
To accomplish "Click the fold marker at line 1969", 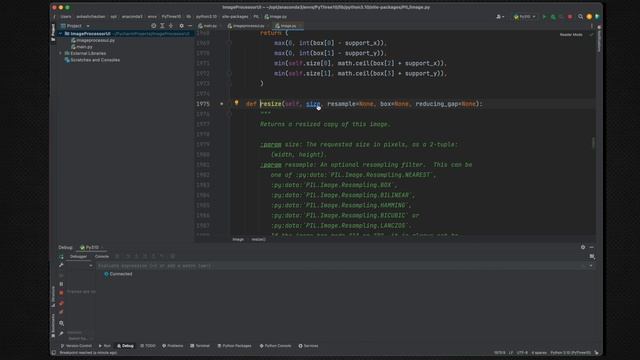I will point(229,43).
